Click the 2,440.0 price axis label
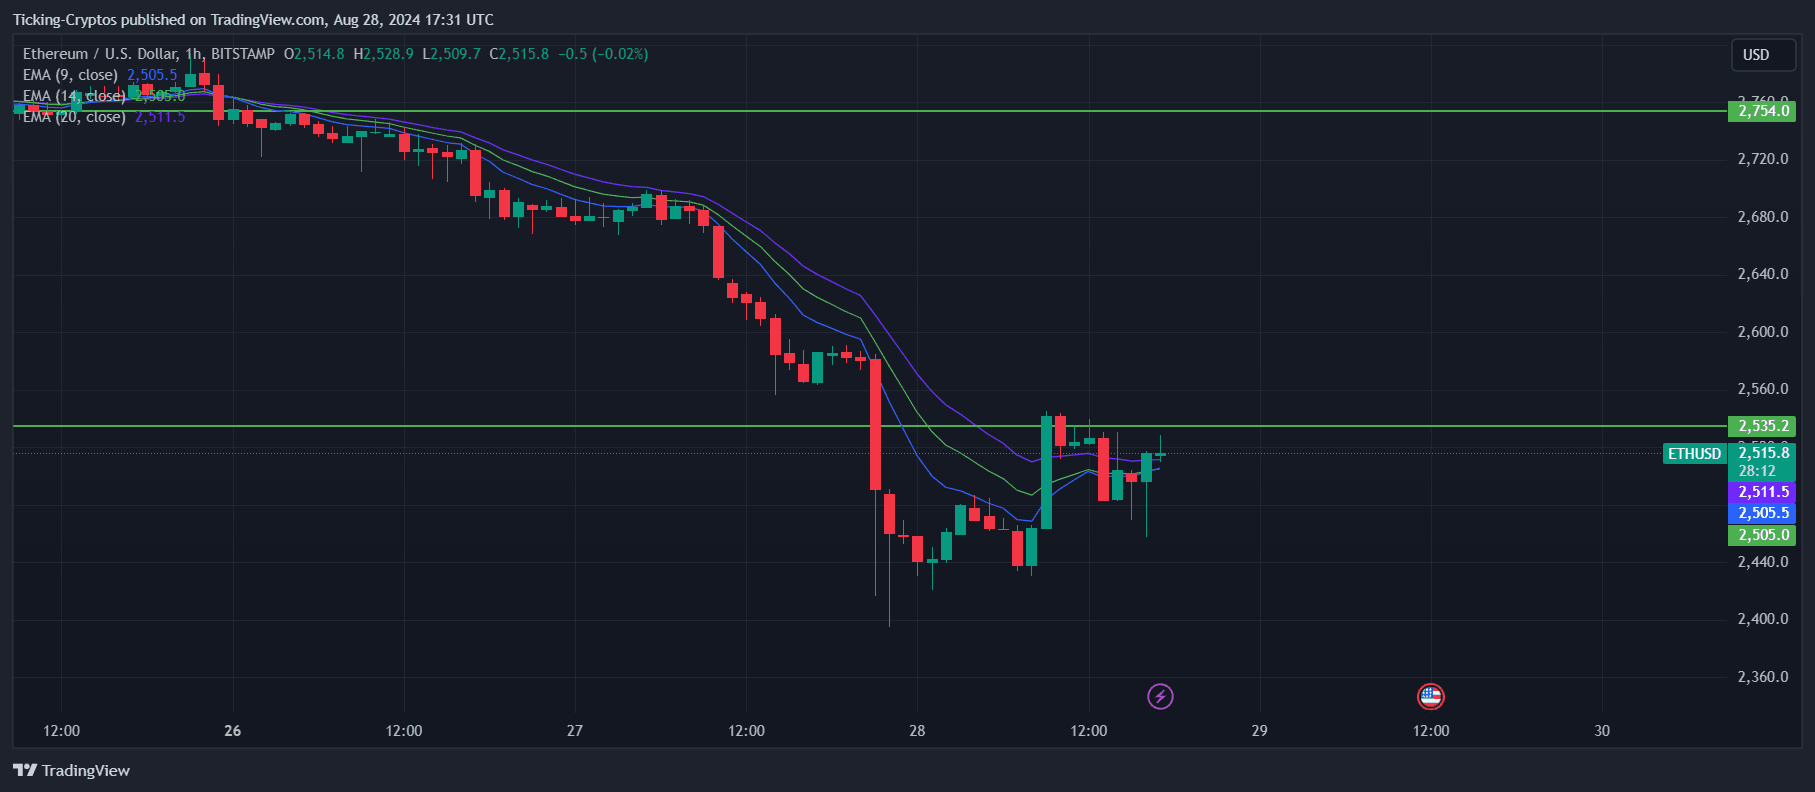 (1763, 562)
